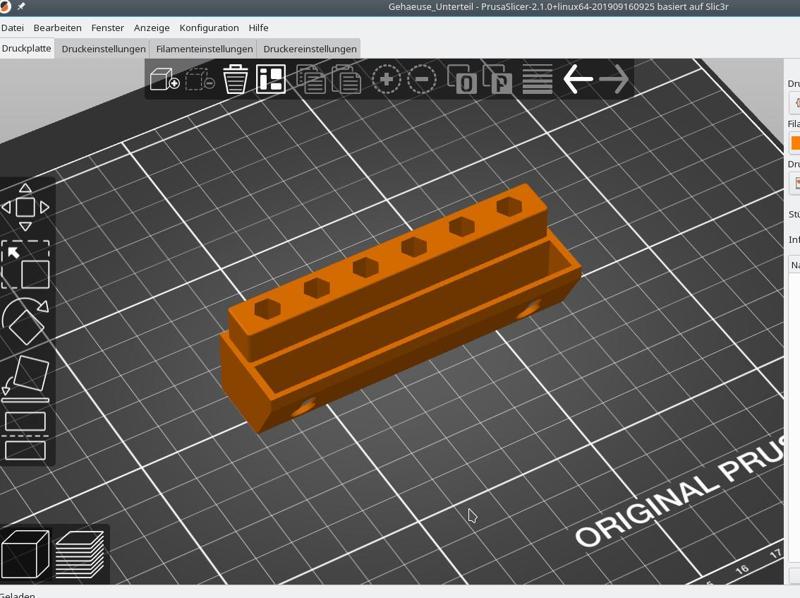Click the Delete all trash bin icon

[x=235, y=79]
